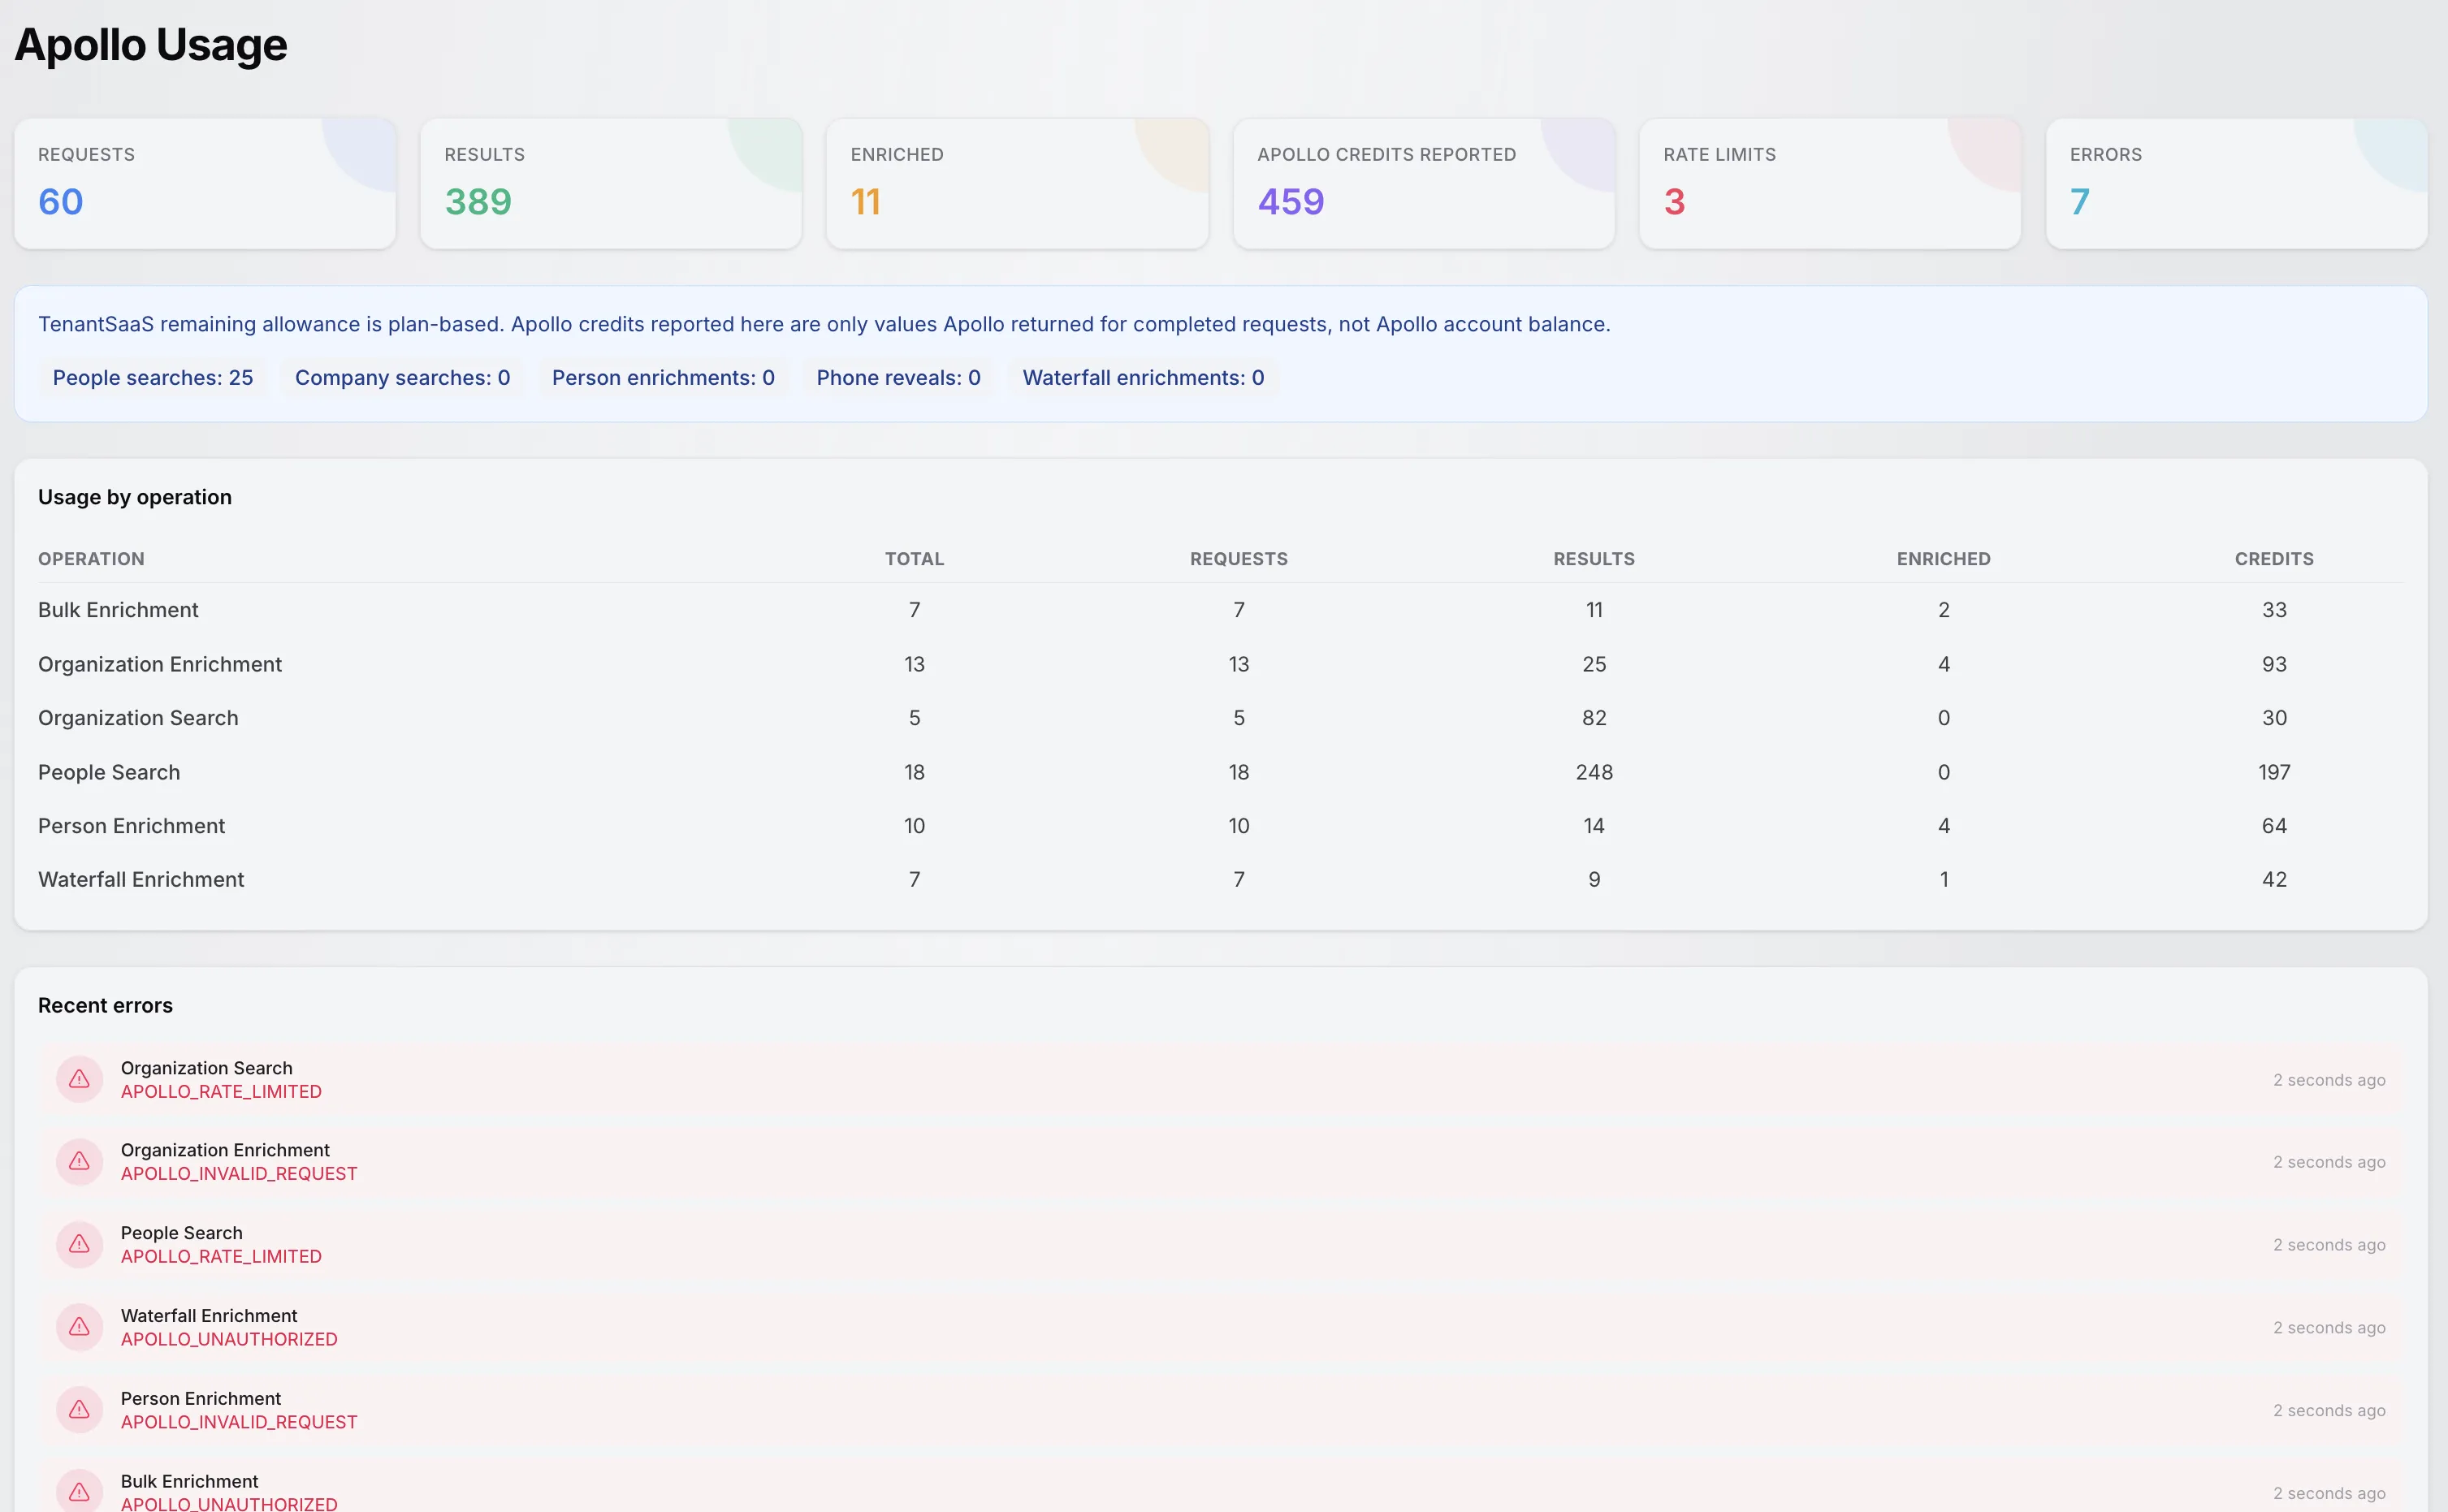The width and height of the screenshot is (2448, 1512).
Task: Click the Organization Enrichment credits value 93
Action: [x=2274, y=664]
